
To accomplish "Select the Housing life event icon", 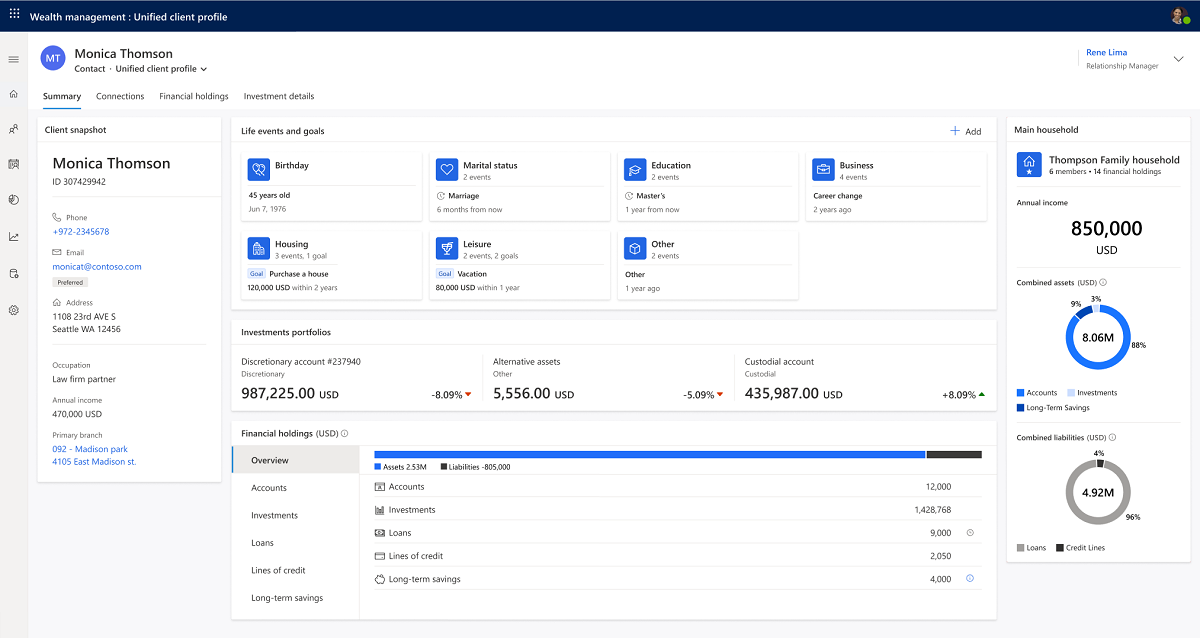I will (259, 248).
